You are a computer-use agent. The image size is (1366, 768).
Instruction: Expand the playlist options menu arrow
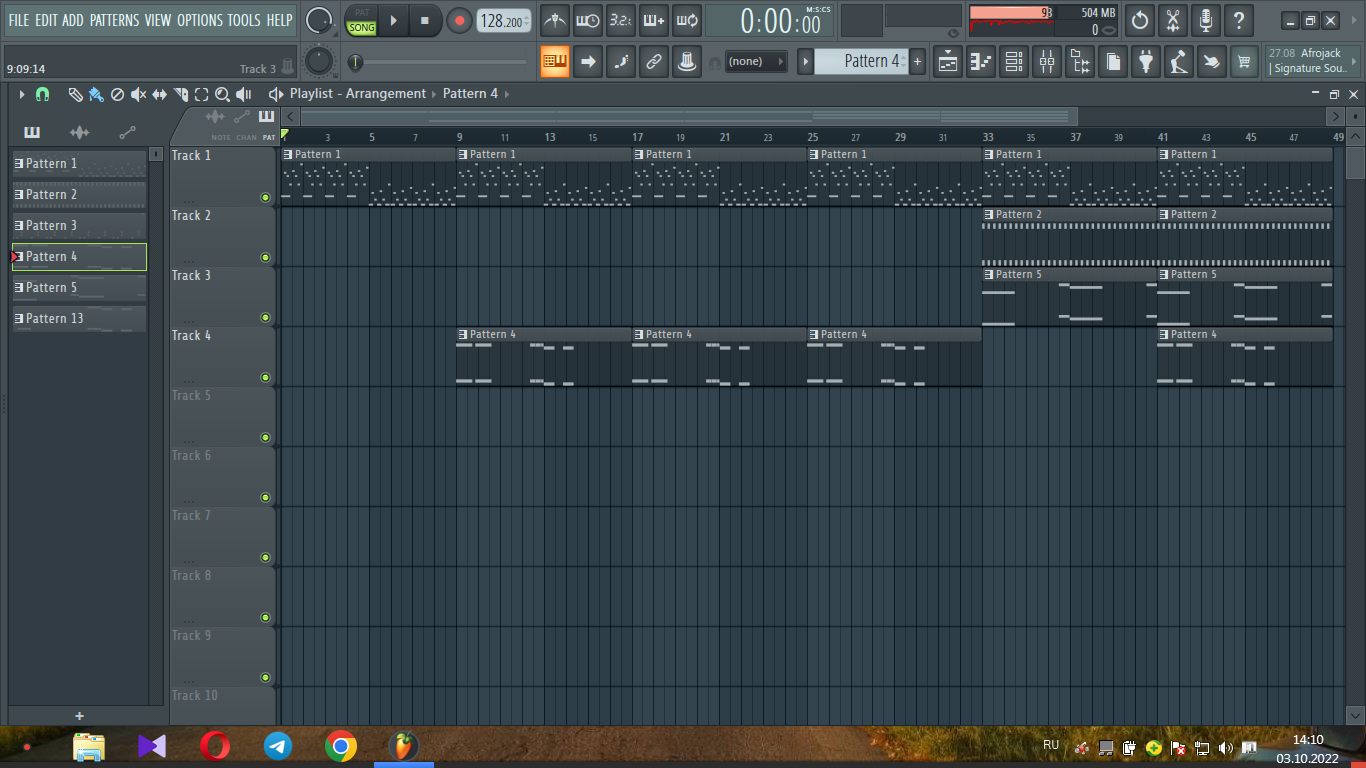(21, 94)
